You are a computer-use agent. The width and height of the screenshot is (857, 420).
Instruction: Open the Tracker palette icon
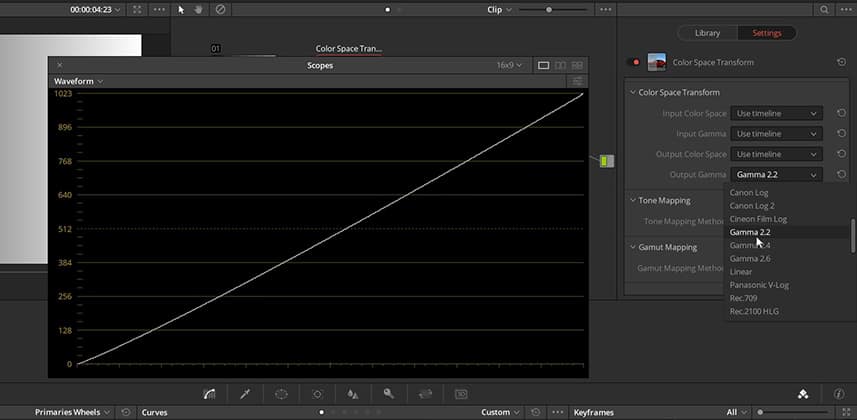317,394
